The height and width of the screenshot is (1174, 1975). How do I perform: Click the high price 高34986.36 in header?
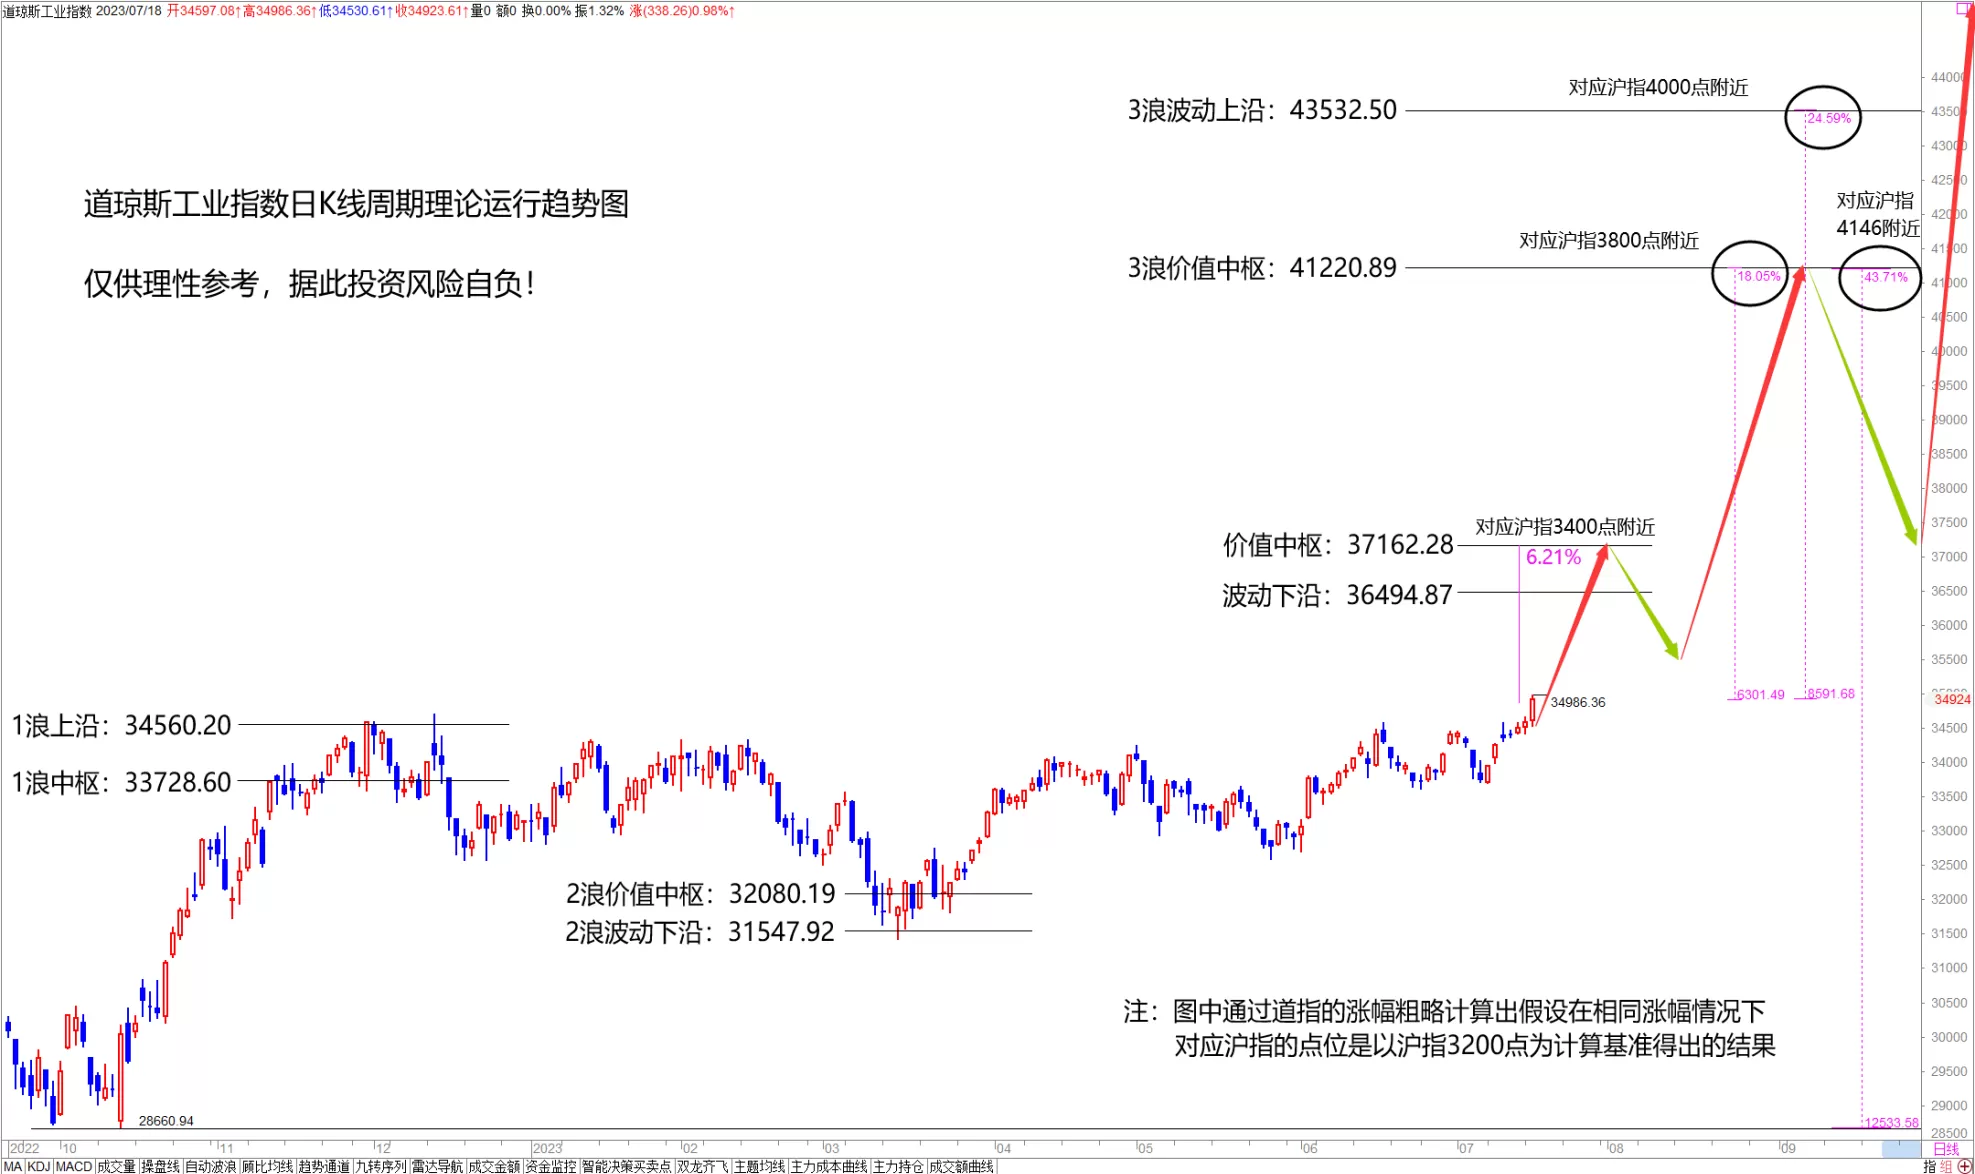279,11
